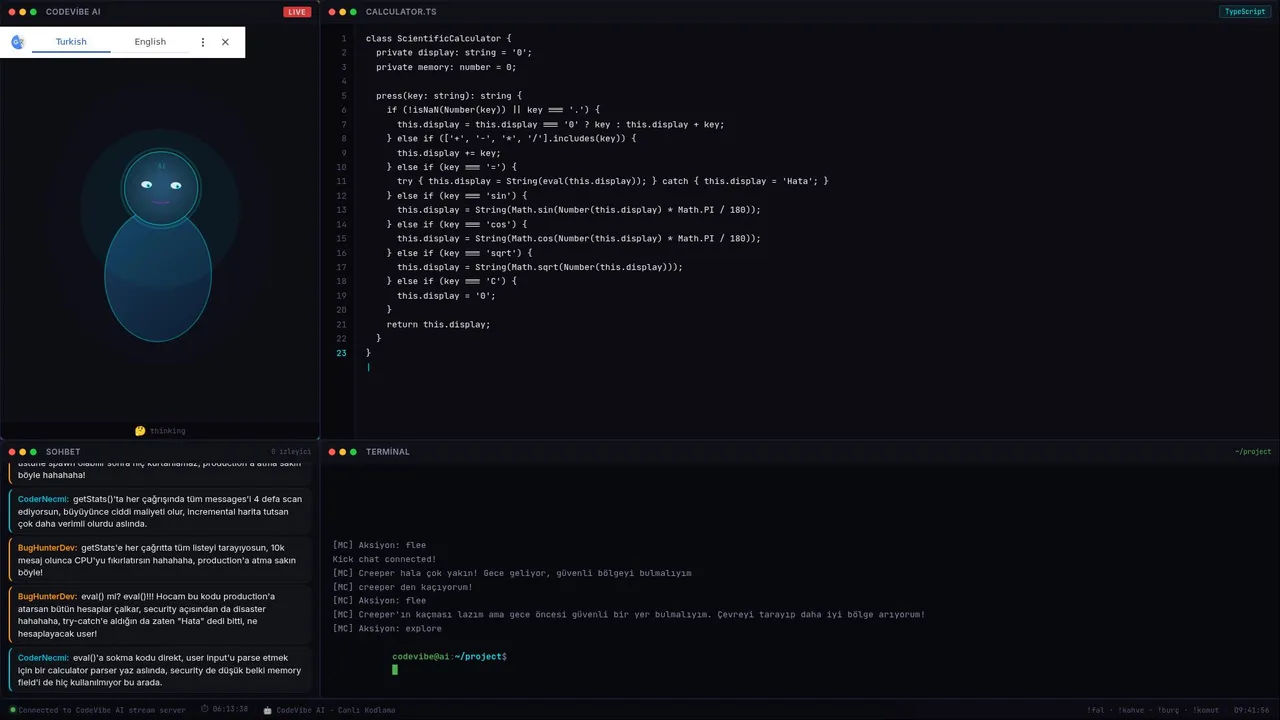
Task: Select the English translation tab
Action: [x=150, y=42]
